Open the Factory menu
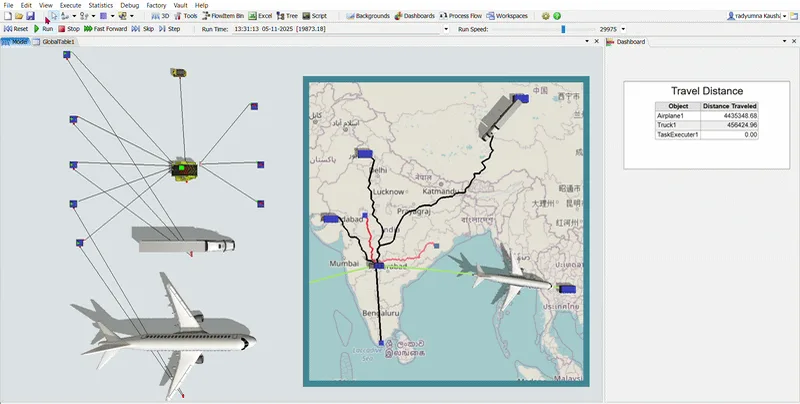Screen dimensions: 800x404 156,5
